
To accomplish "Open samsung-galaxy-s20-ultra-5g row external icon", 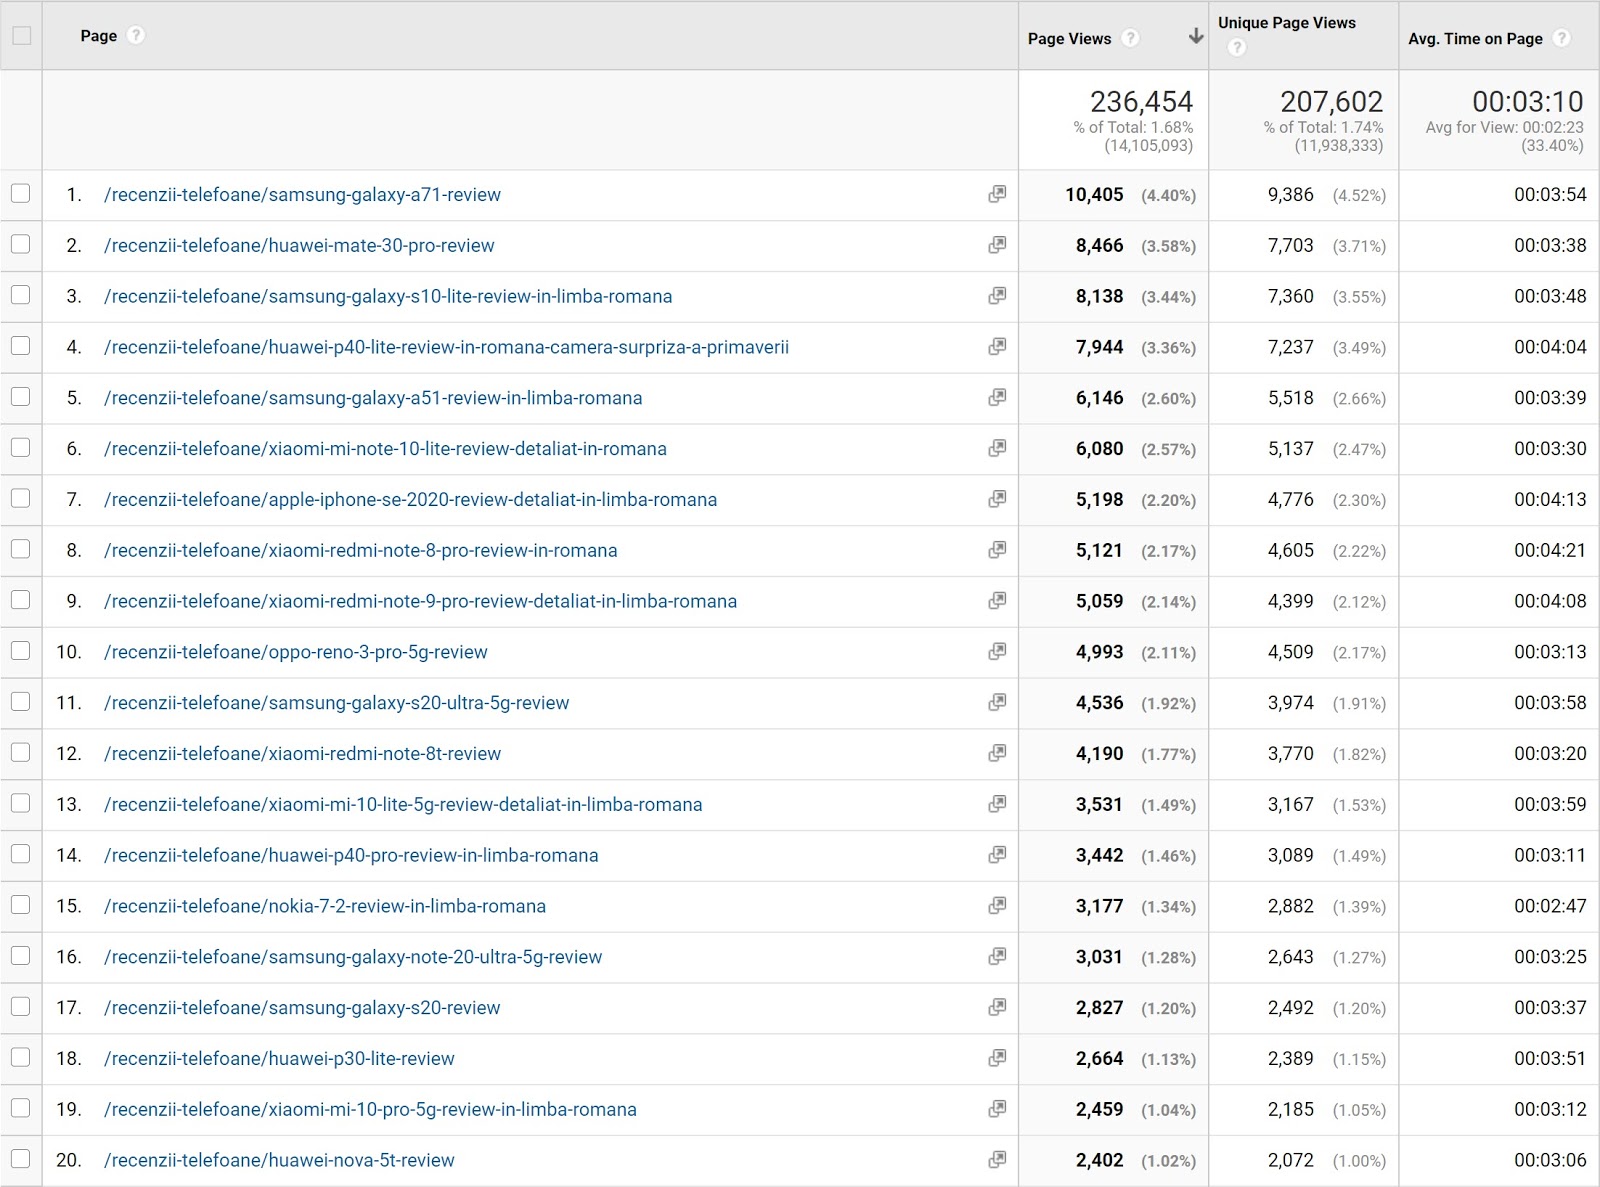I will tap(997, 702).
